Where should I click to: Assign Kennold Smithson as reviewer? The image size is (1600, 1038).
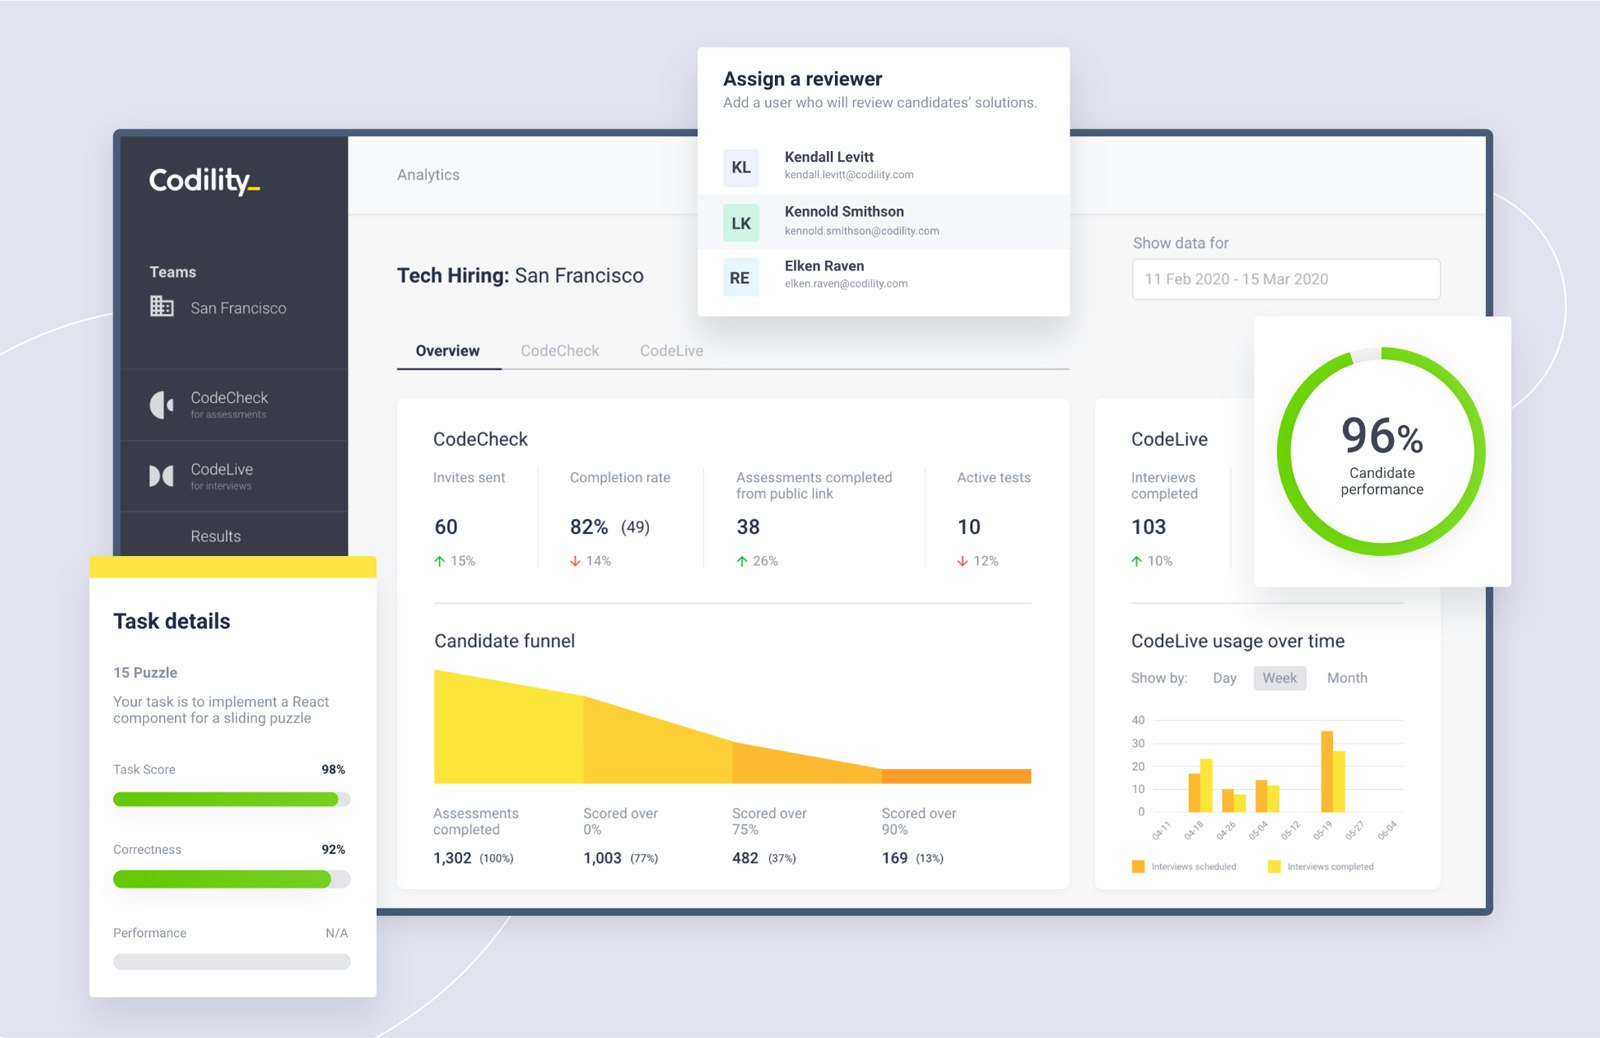[x=883, y=222]
